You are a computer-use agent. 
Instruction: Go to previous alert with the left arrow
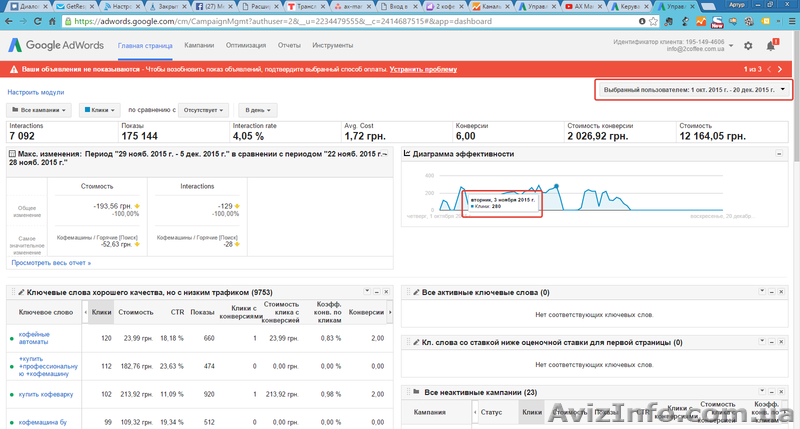pyautogui.click(x=769, y=69)
